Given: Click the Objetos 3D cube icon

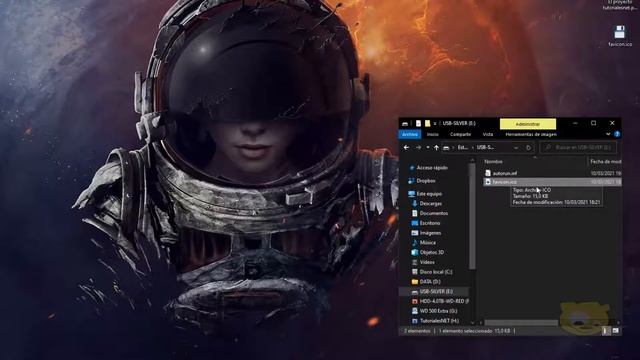Looking at the screenshot, I should 415,252.
